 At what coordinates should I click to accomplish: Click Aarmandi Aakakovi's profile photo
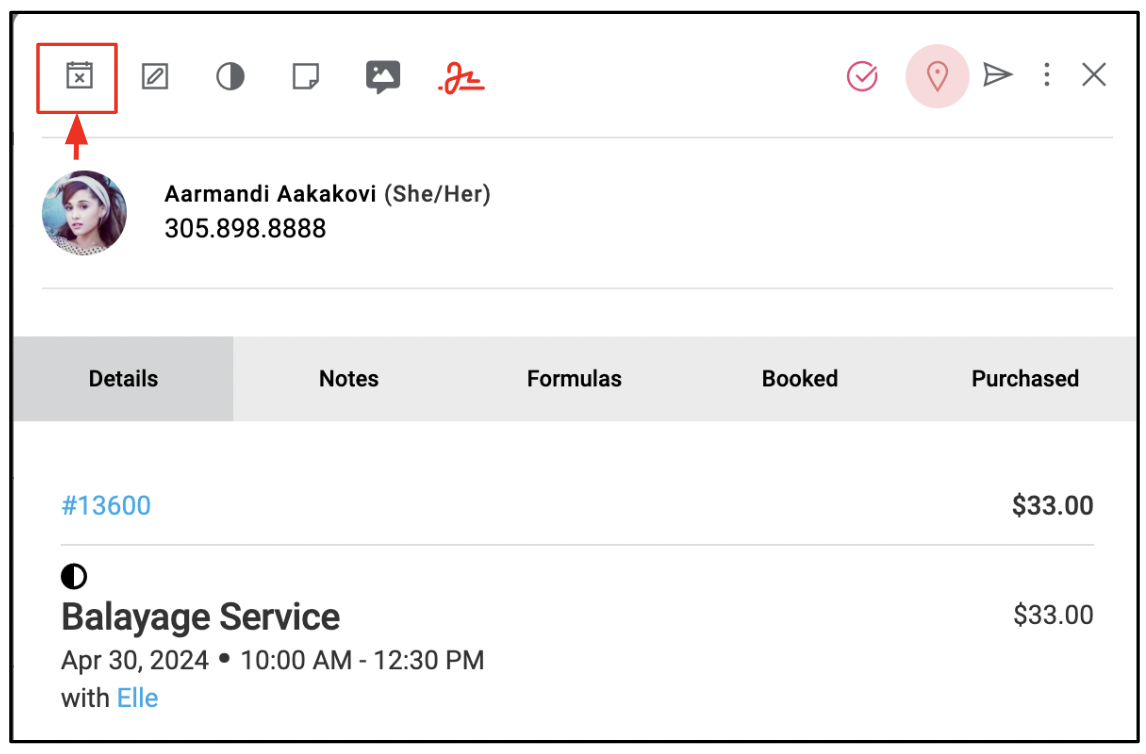click(85, 213)
